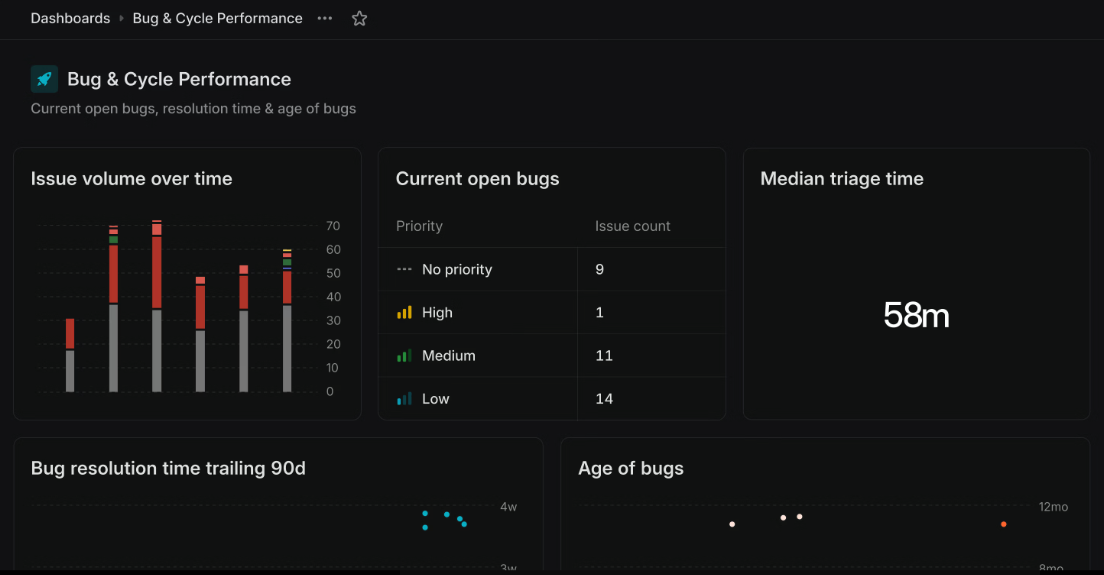Click the first shortest bar in issue volume chart
Image resolution: width=1104 pixels, height=575 pixels.
click(70, 355)
